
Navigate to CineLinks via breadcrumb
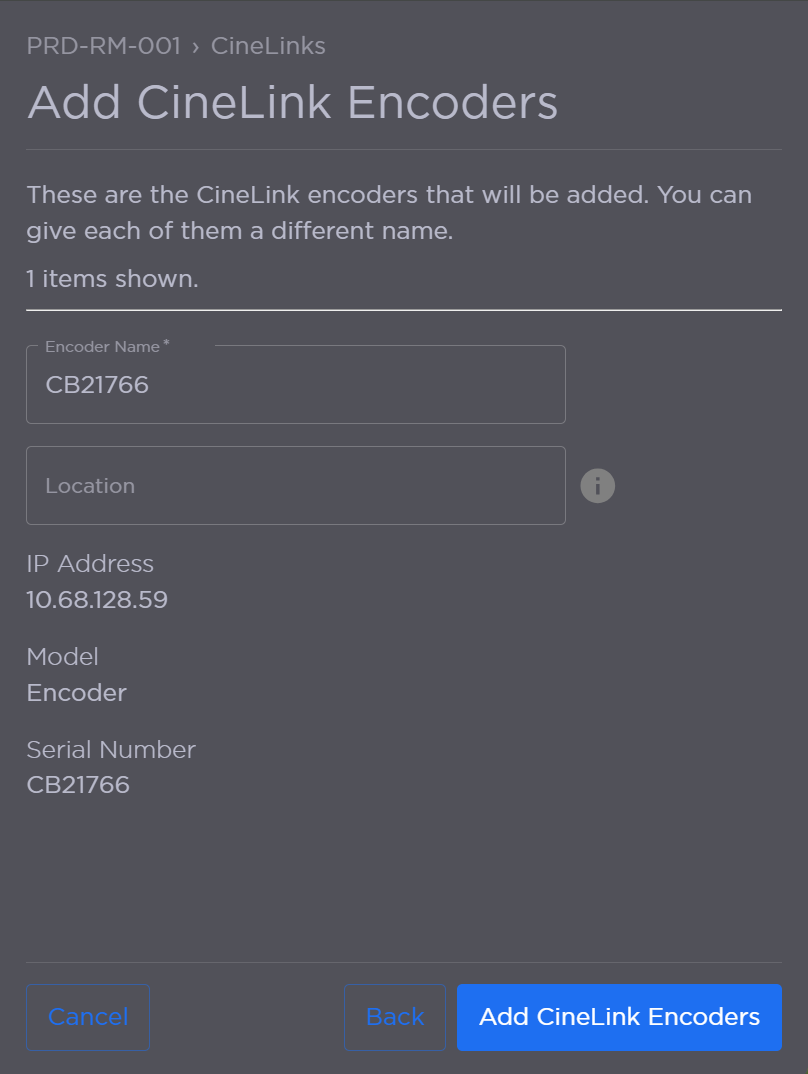point(268,46)
